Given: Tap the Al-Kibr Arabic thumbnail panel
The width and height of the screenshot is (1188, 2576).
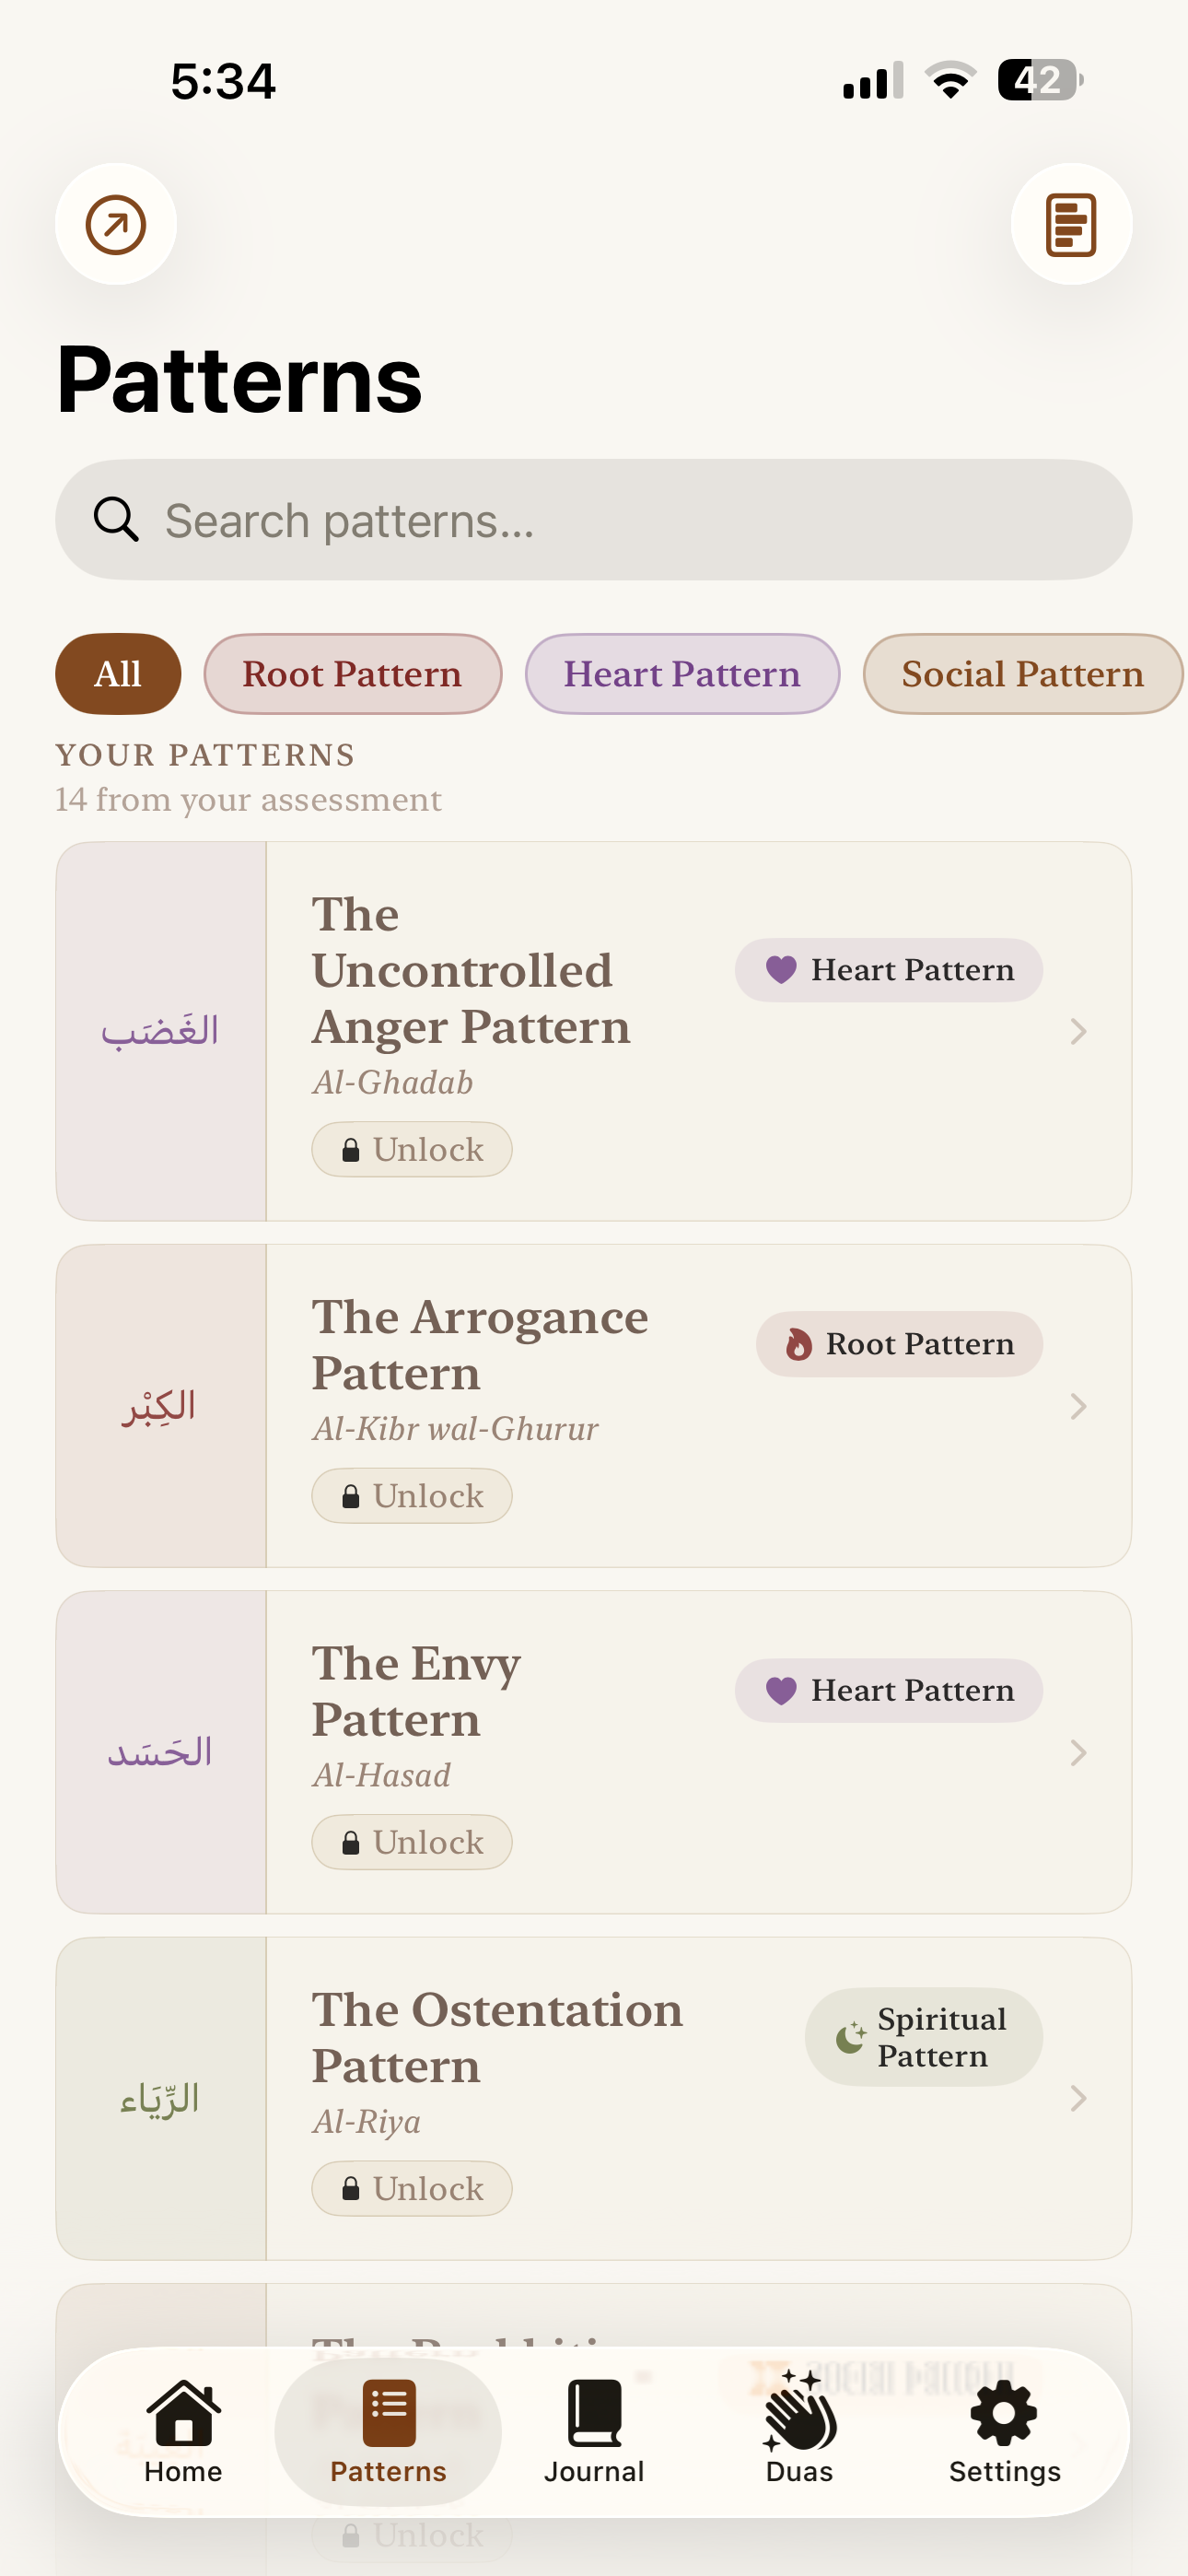Looking at the screenshot, I should pyautogui.click(x=161, y=1406).
